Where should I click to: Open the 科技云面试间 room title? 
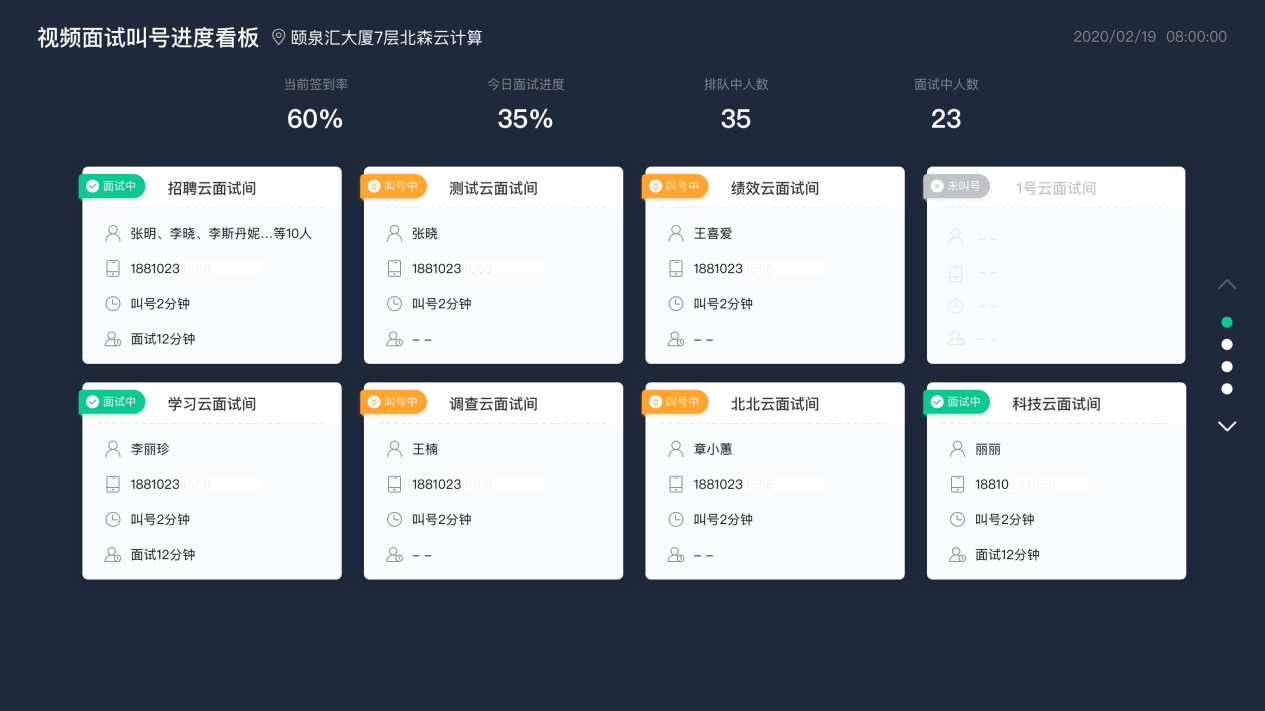coord(1056,404)
